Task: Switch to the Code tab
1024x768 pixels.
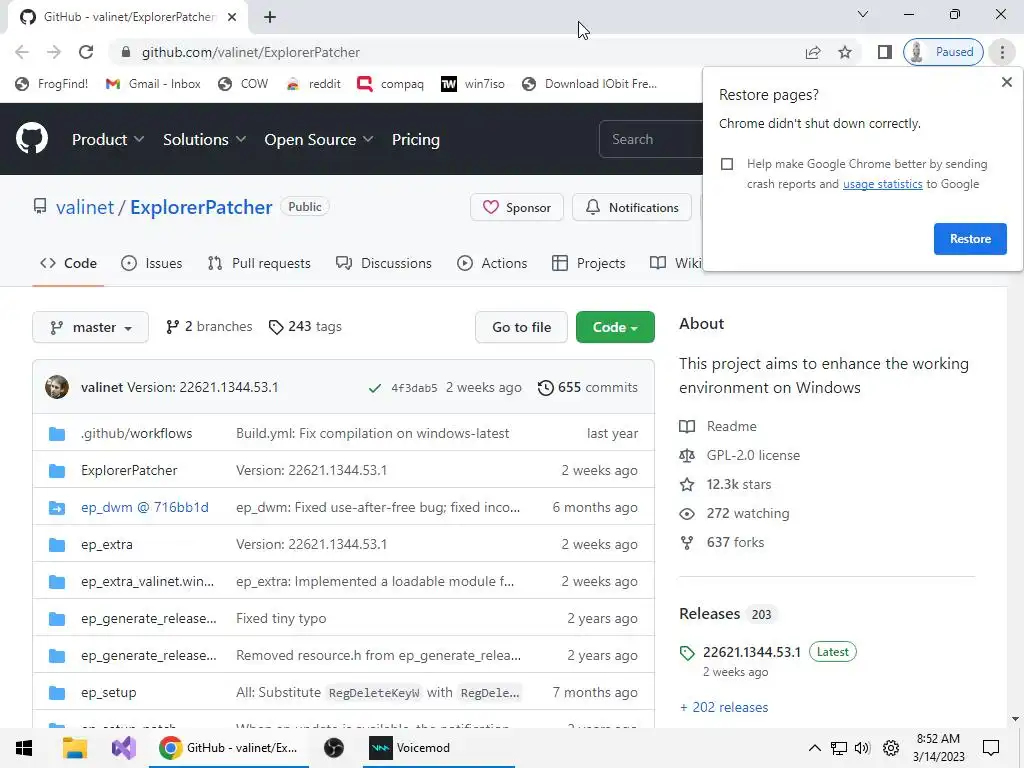Action: click(x=68, y=263)
